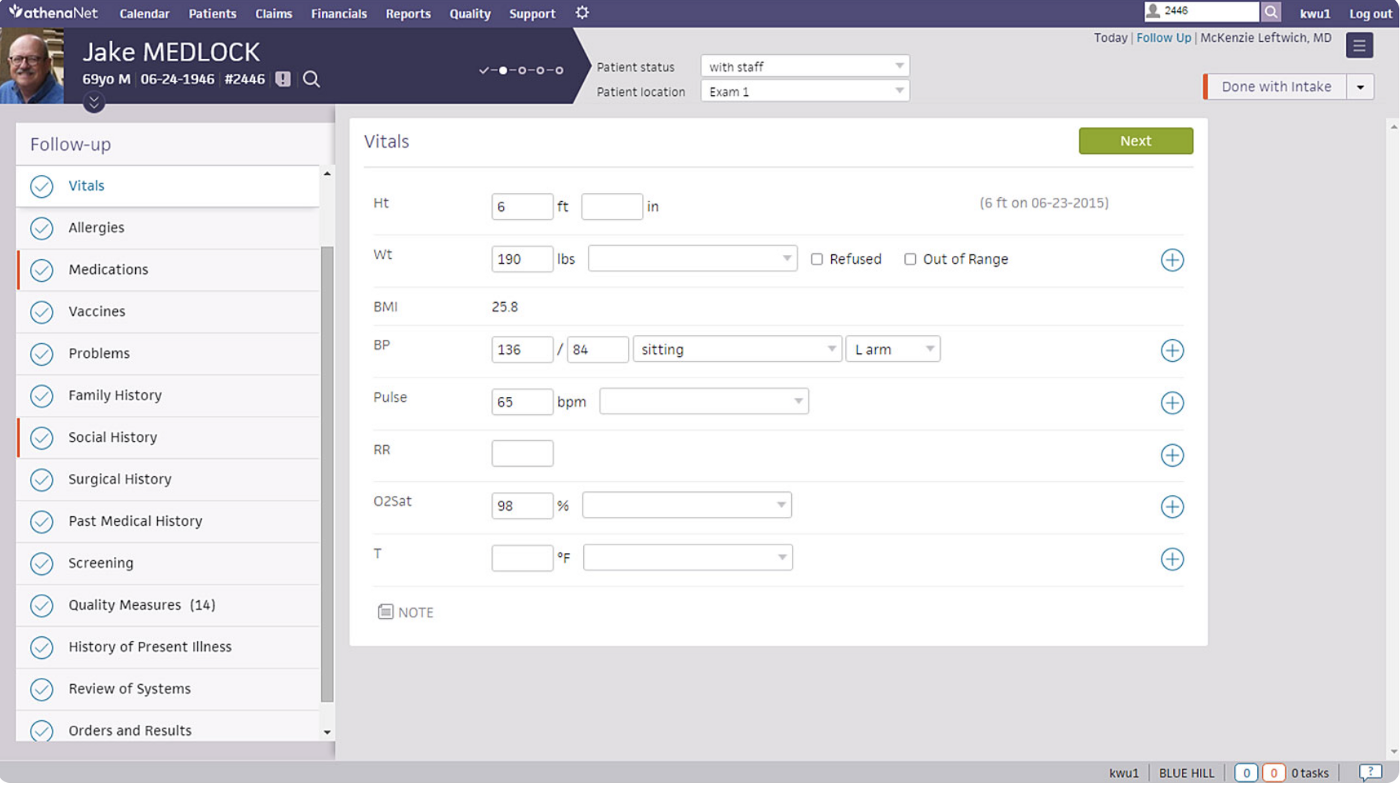Click the NOTE icon under vitals
1400x786 pixels.
385,612
